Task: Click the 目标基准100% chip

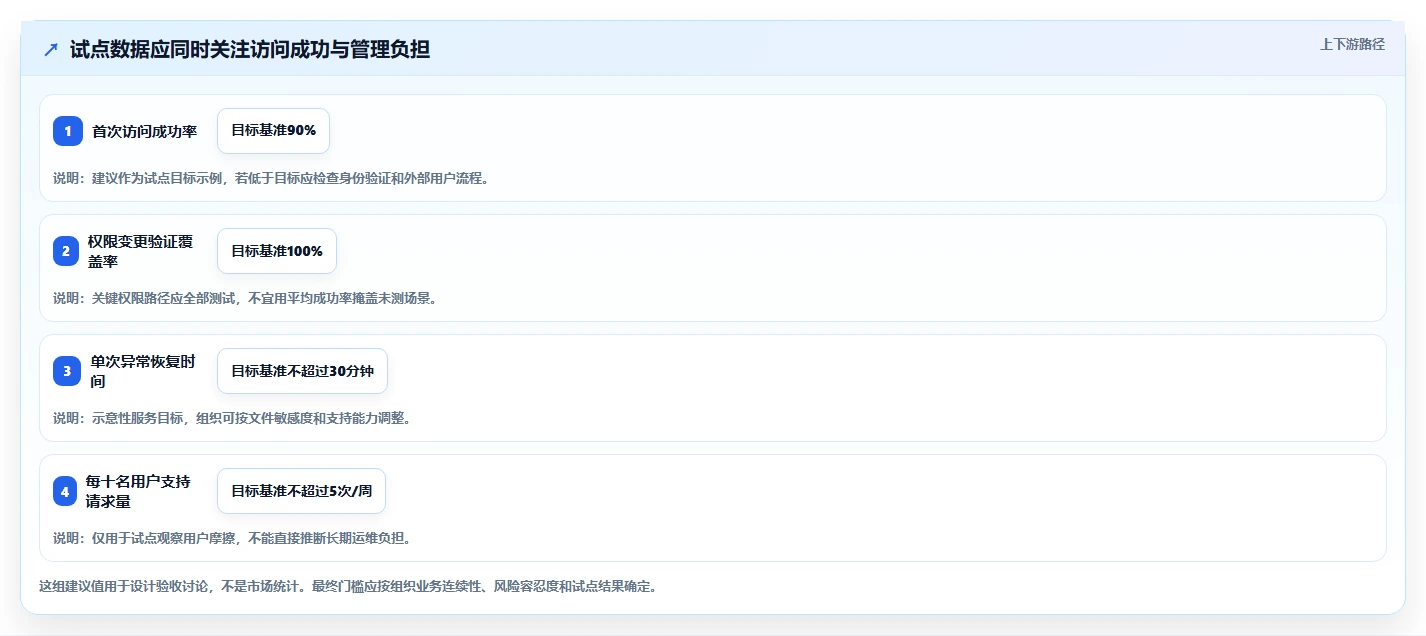Action: point(277,251)
